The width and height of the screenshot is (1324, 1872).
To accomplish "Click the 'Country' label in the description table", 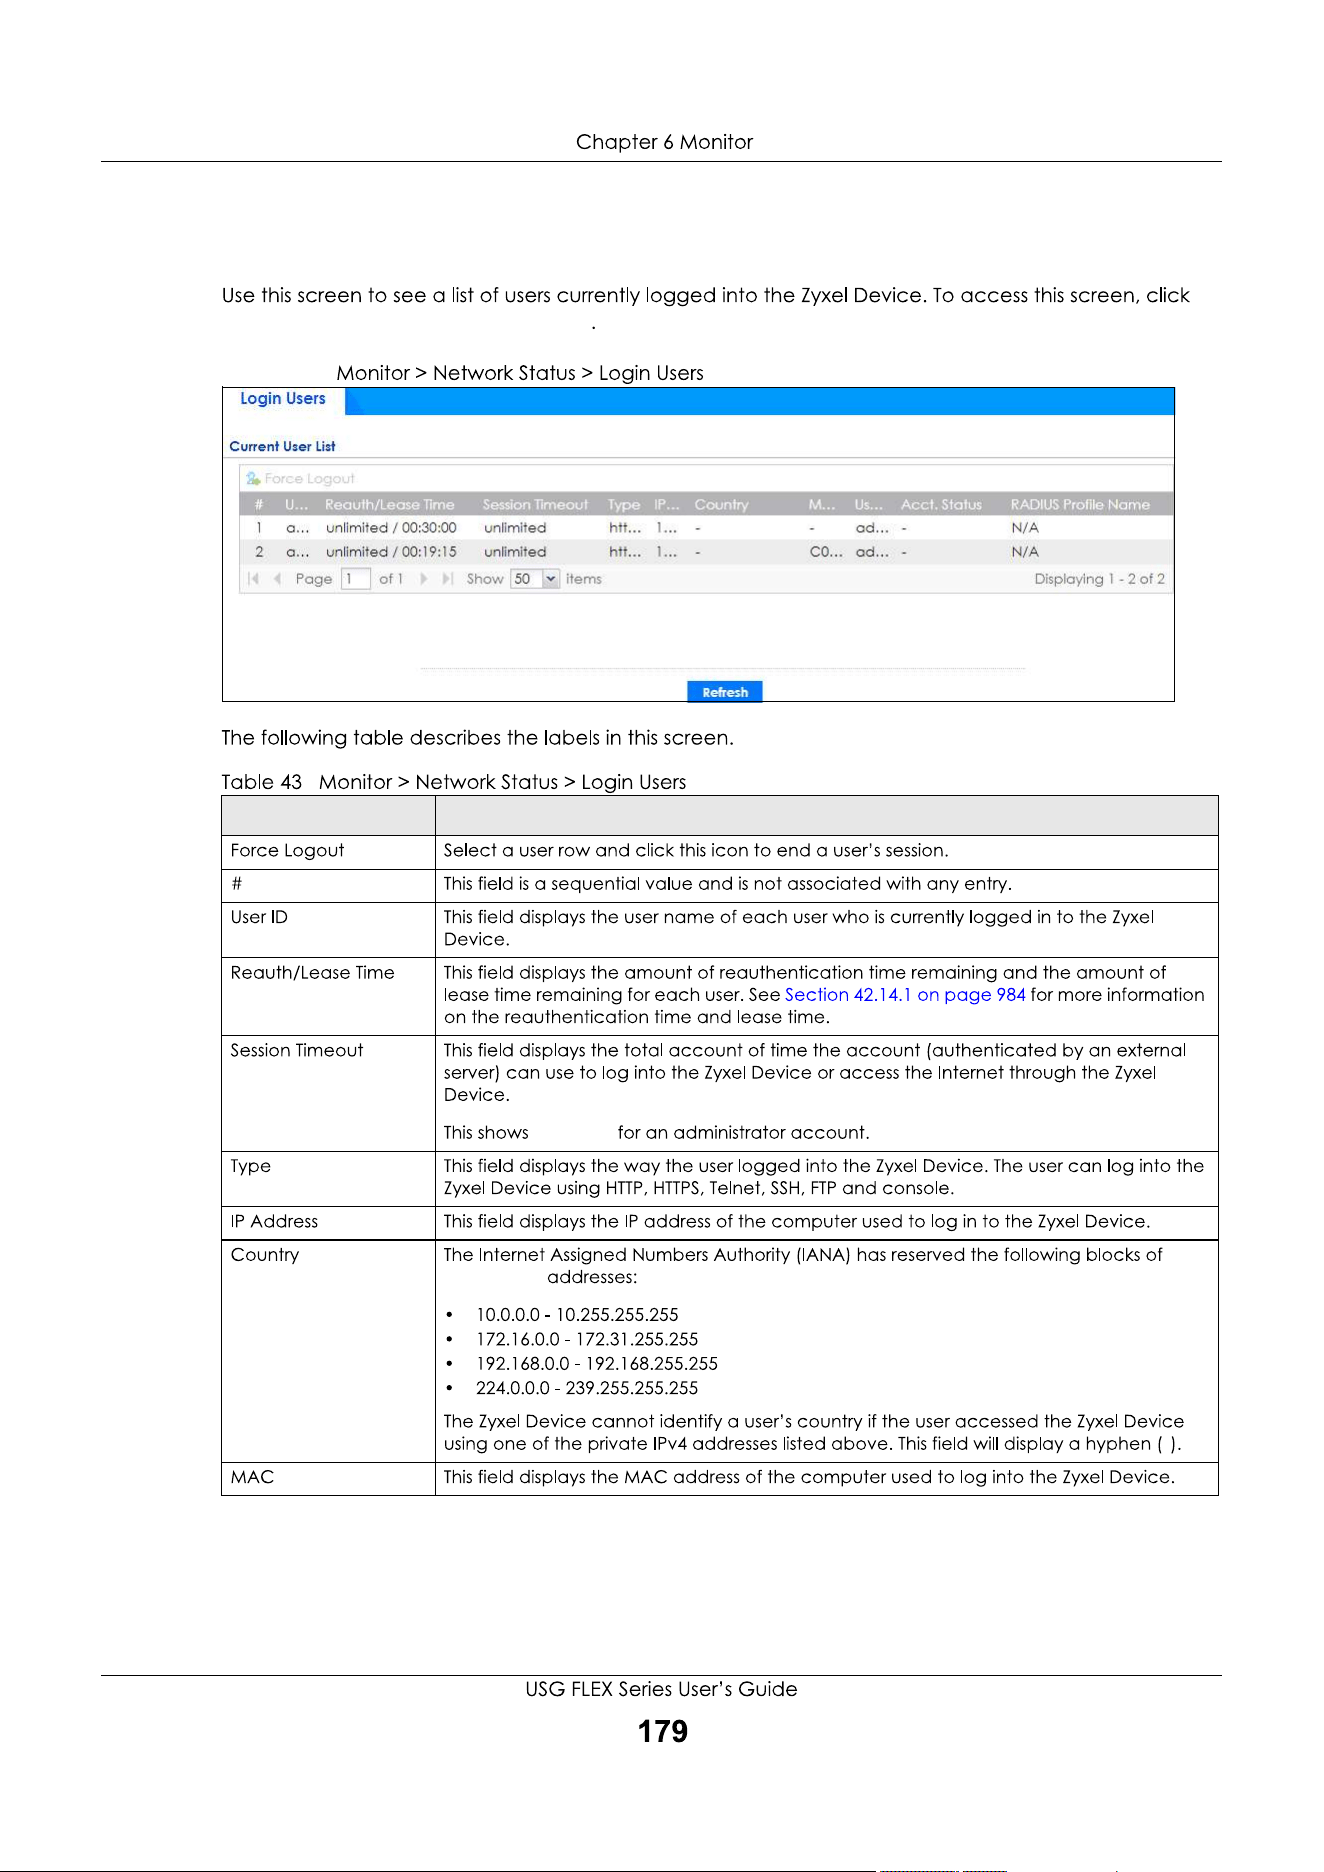I will pos(265,1255).
